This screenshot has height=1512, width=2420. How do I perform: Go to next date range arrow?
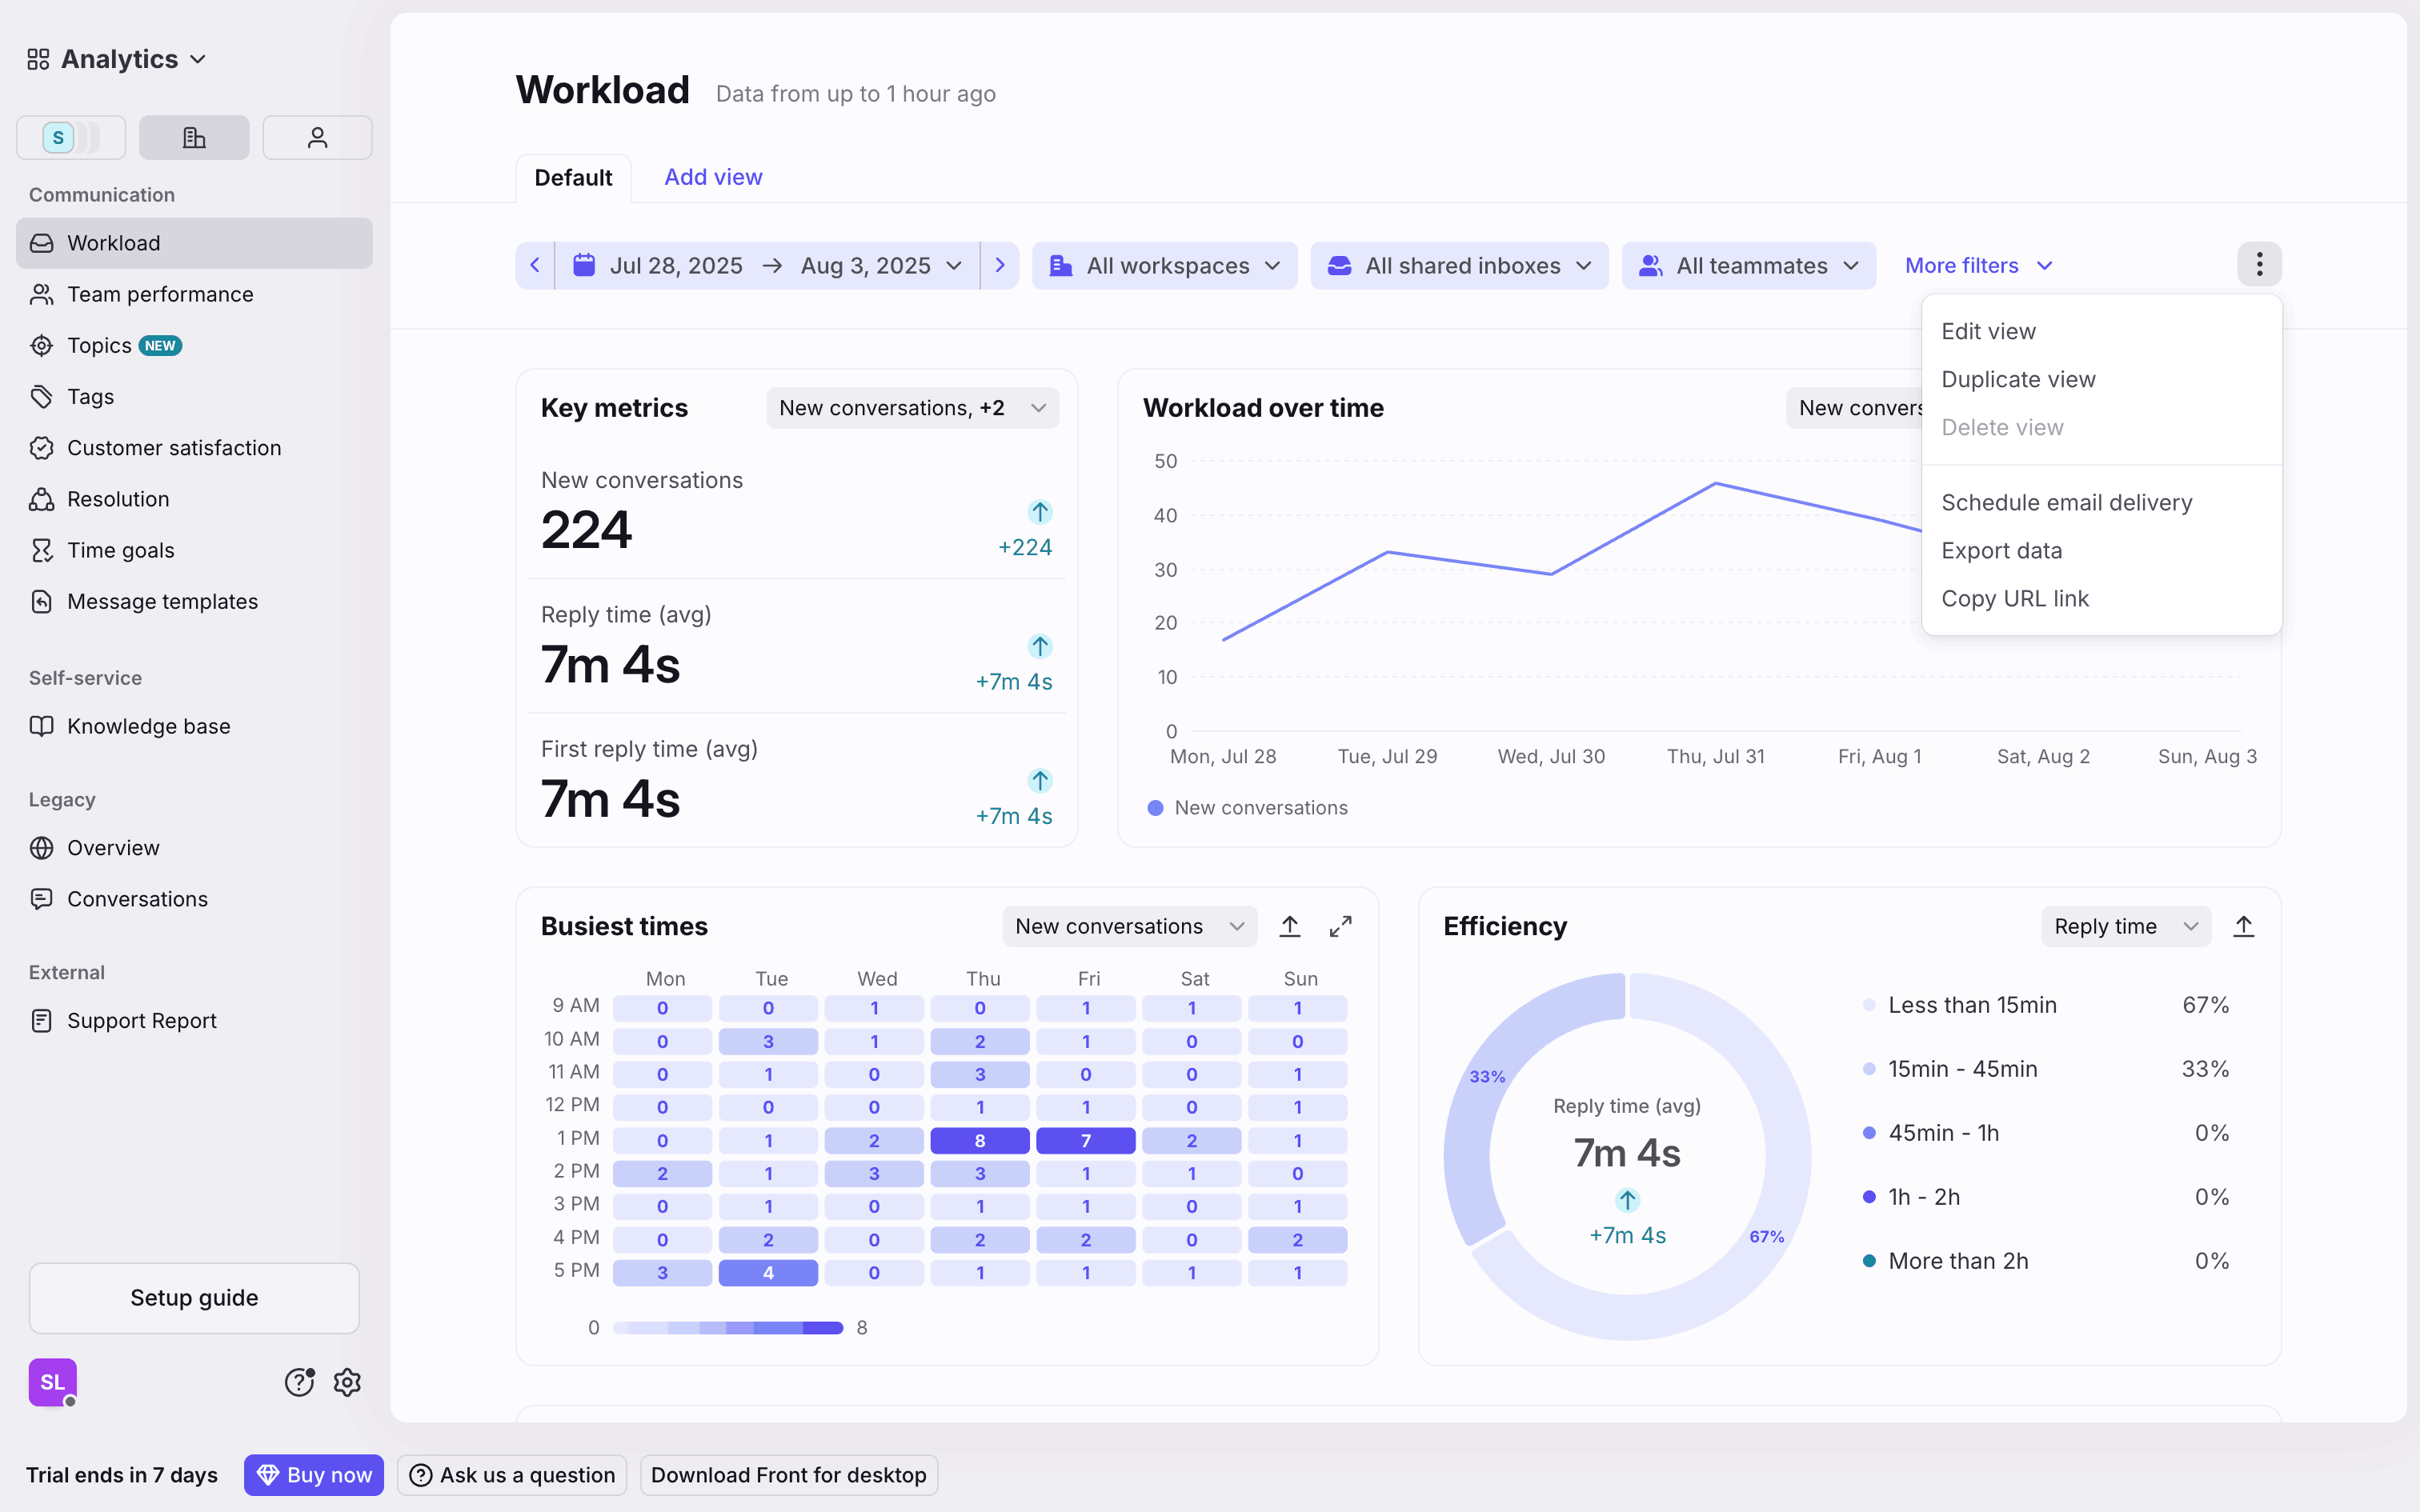999,265
